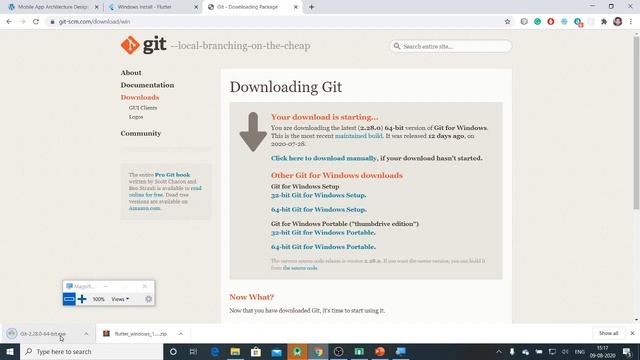Click the Windows taskbar search box
This screenshot has width=640, height=360.
coord(91,351)
